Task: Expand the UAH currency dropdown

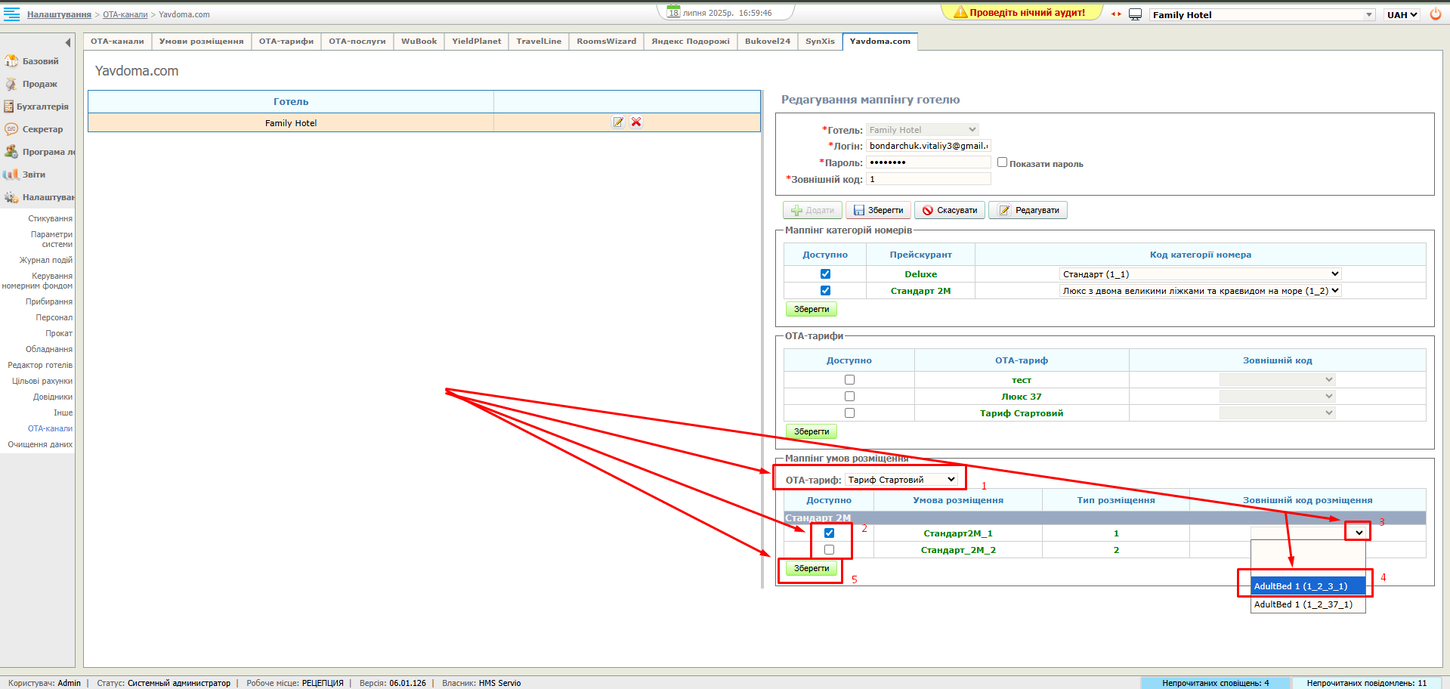Action: 1400,15
